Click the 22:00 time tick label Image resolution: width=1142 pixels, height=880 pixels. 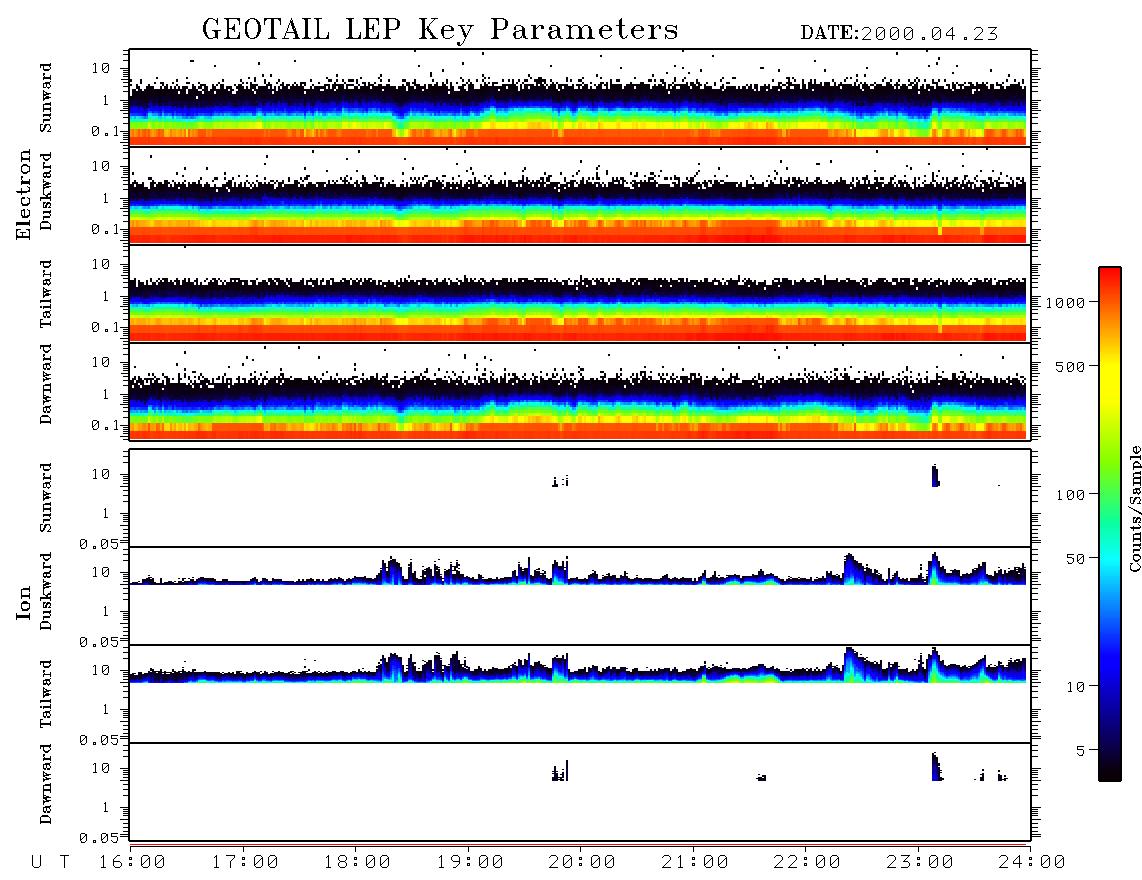click(807, 863)
